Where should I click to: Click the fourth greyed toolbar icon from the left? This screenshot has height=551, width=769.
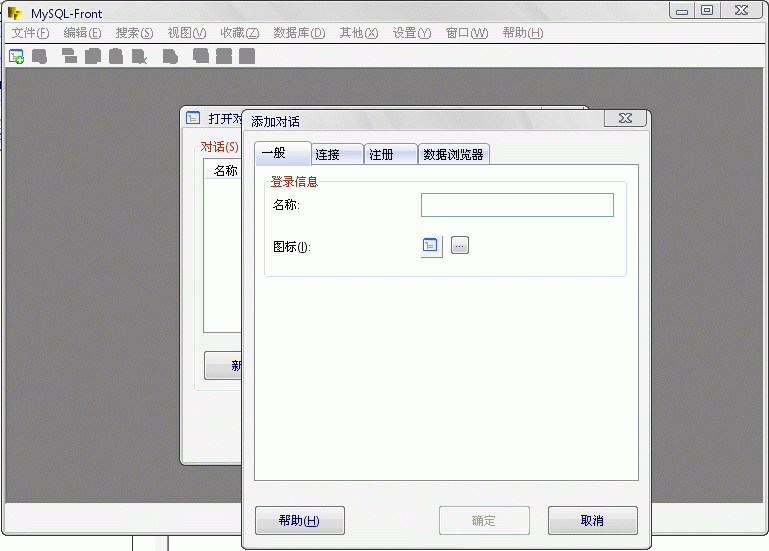click(93, 56)
